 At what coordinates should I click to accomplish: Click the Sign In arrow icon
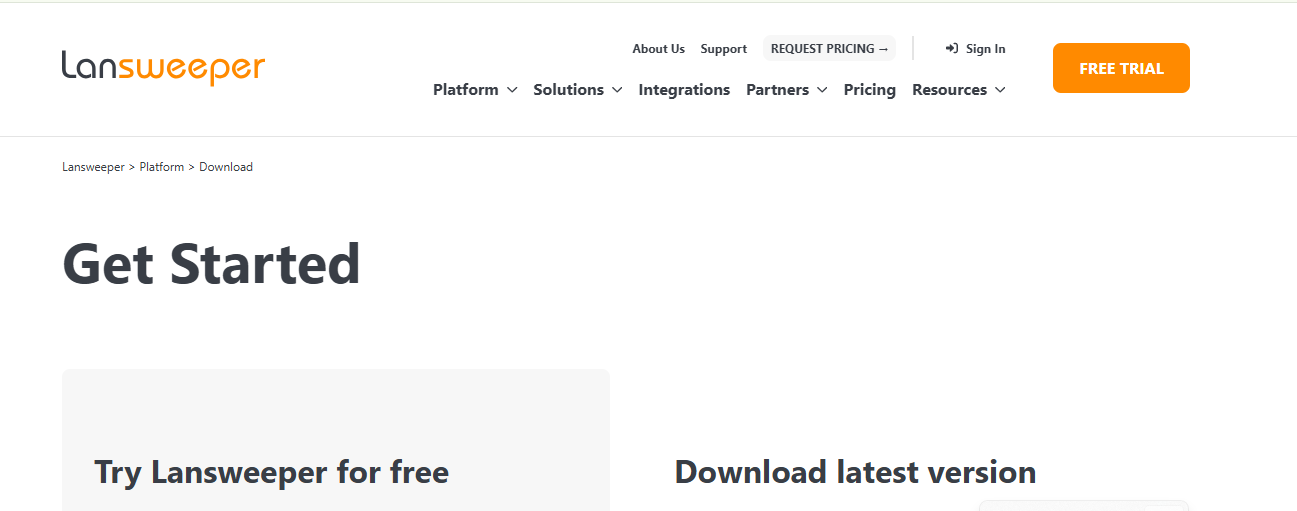(952, 48)
